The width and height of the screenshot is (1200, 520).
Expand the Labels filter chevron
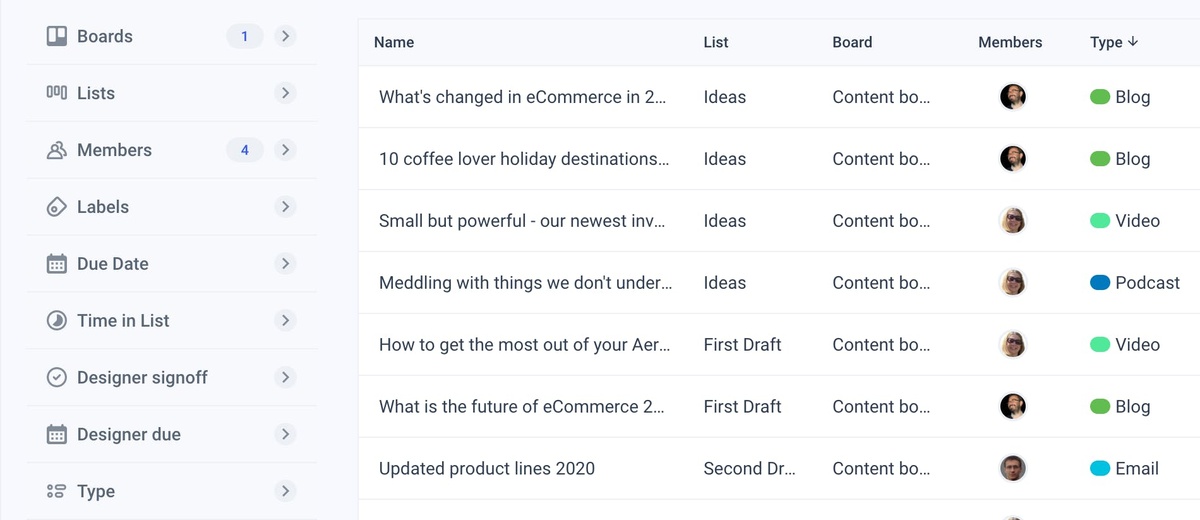coord(285,207)
